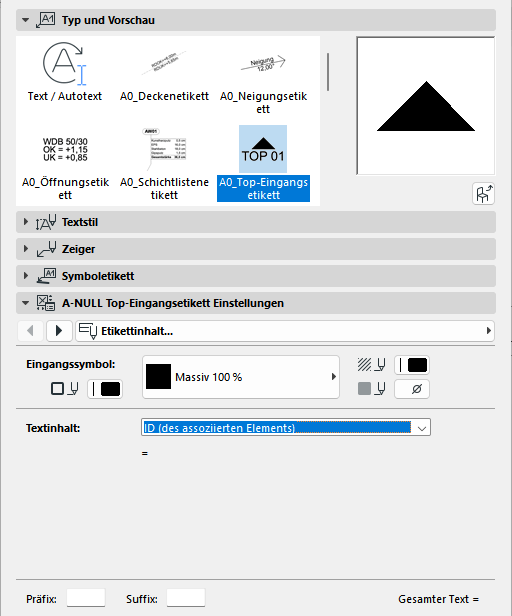Select the A0_Top-Eingangsetikett label type
The image size is (512, 616).
(263, 164)
